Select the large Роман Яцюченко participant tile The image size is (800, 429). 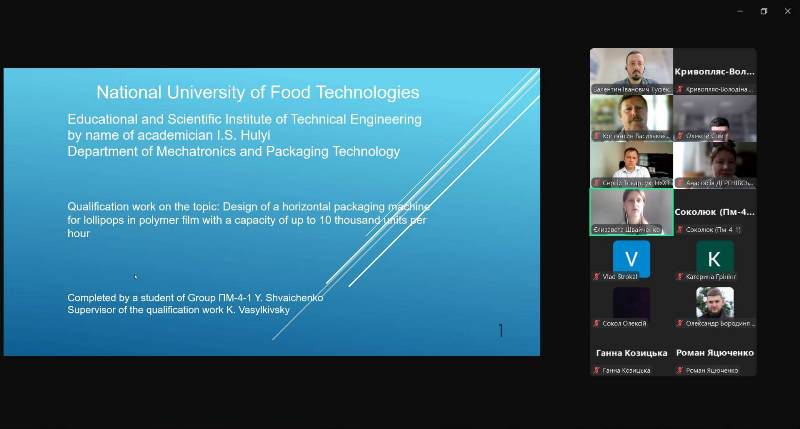click(x=715, y=353)
